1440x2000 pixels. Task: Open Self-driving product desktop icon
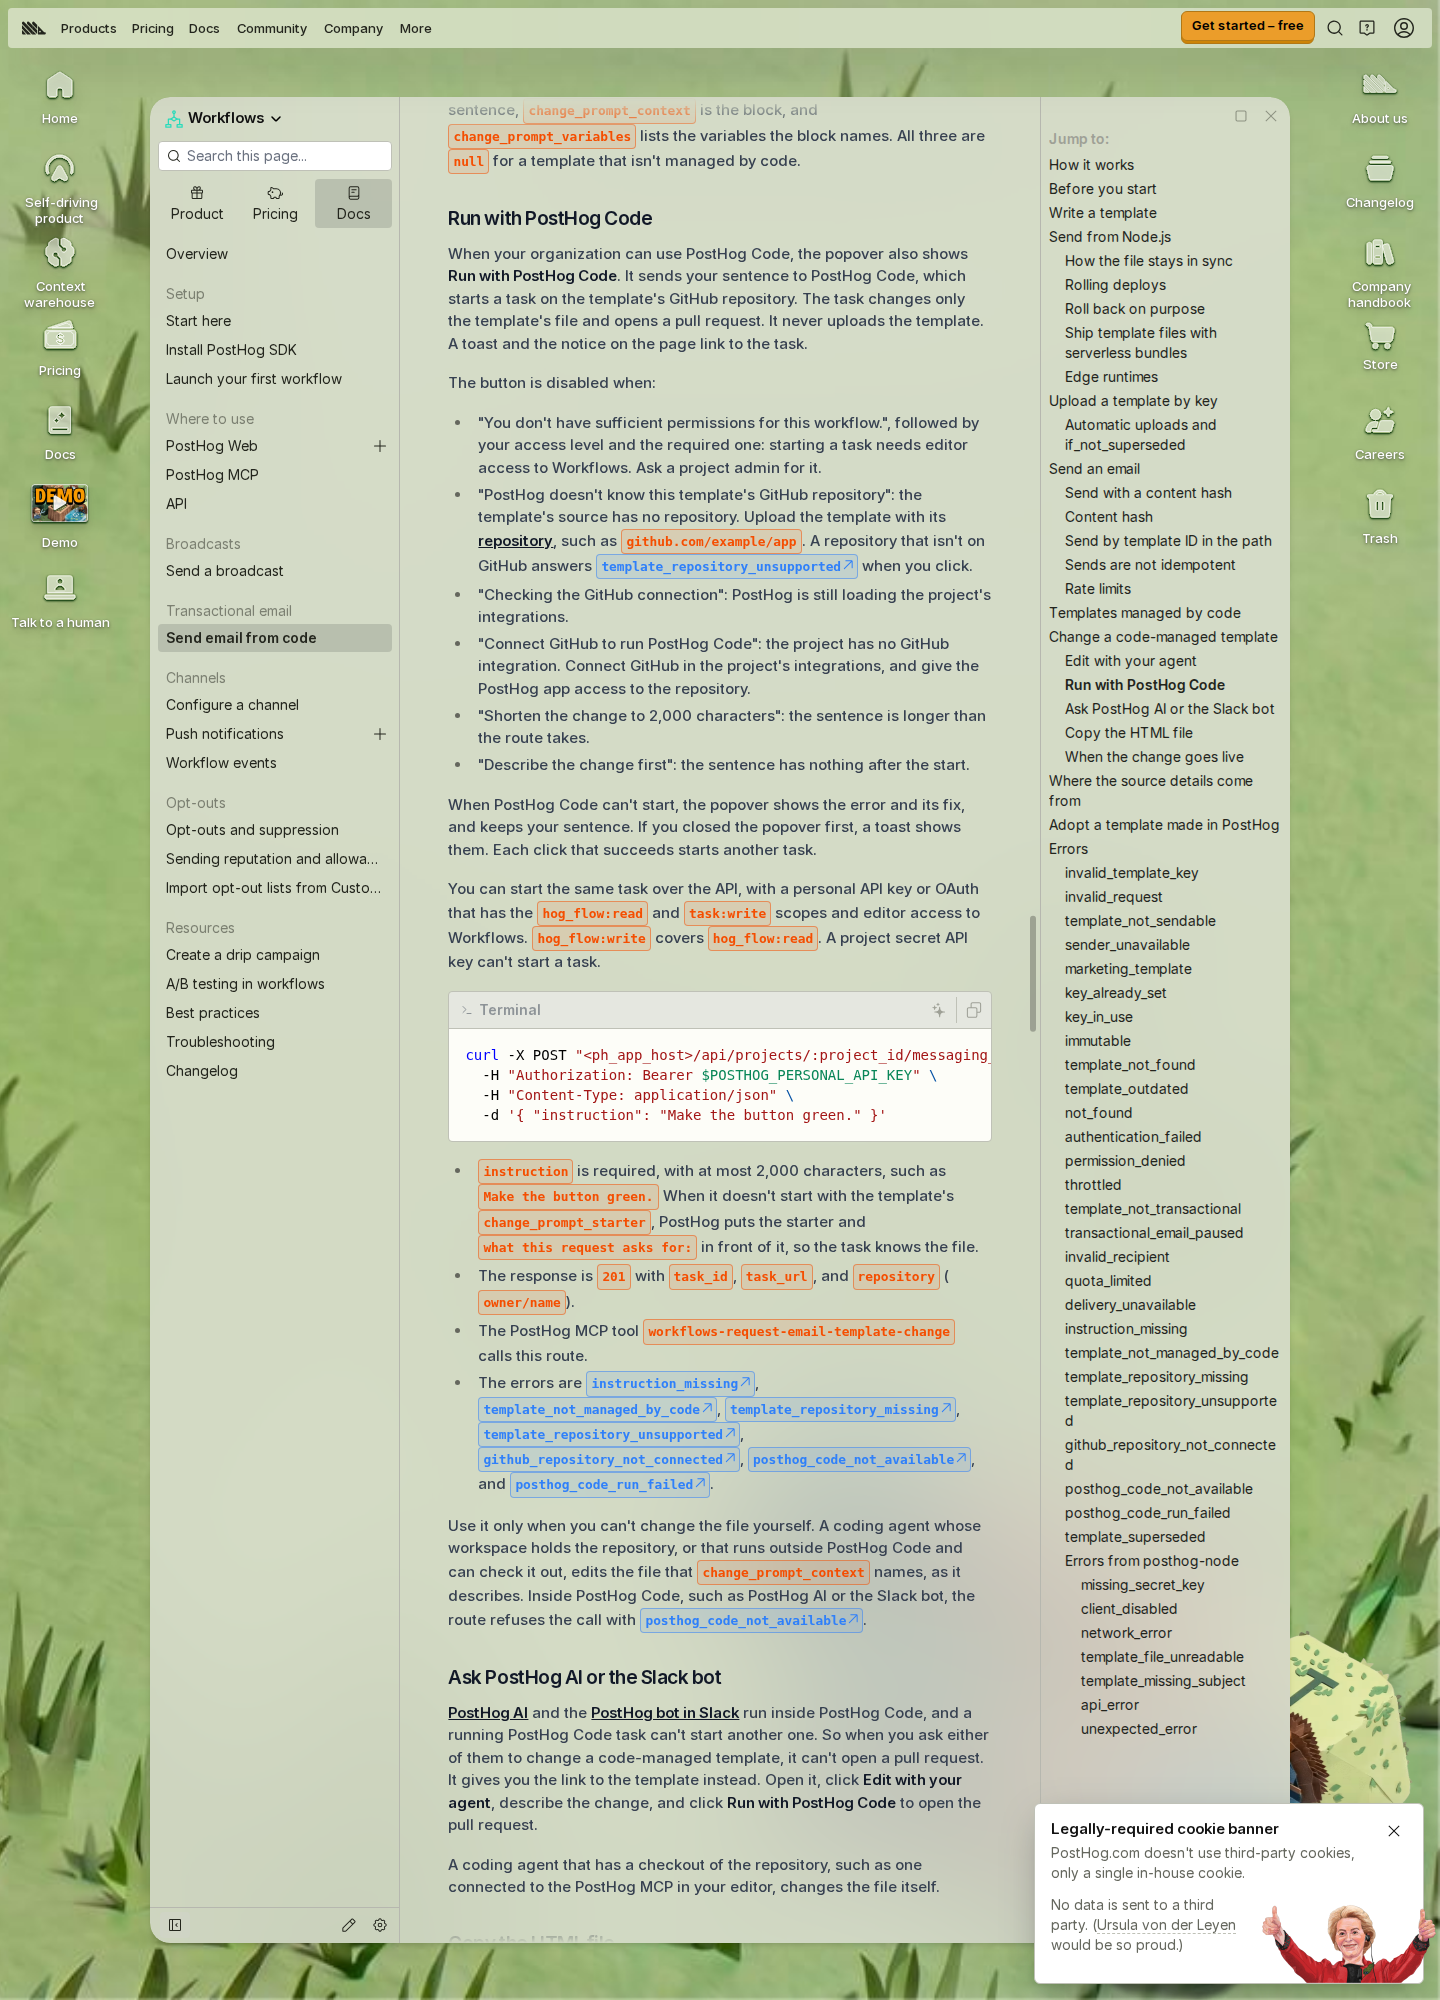(59, 189)
